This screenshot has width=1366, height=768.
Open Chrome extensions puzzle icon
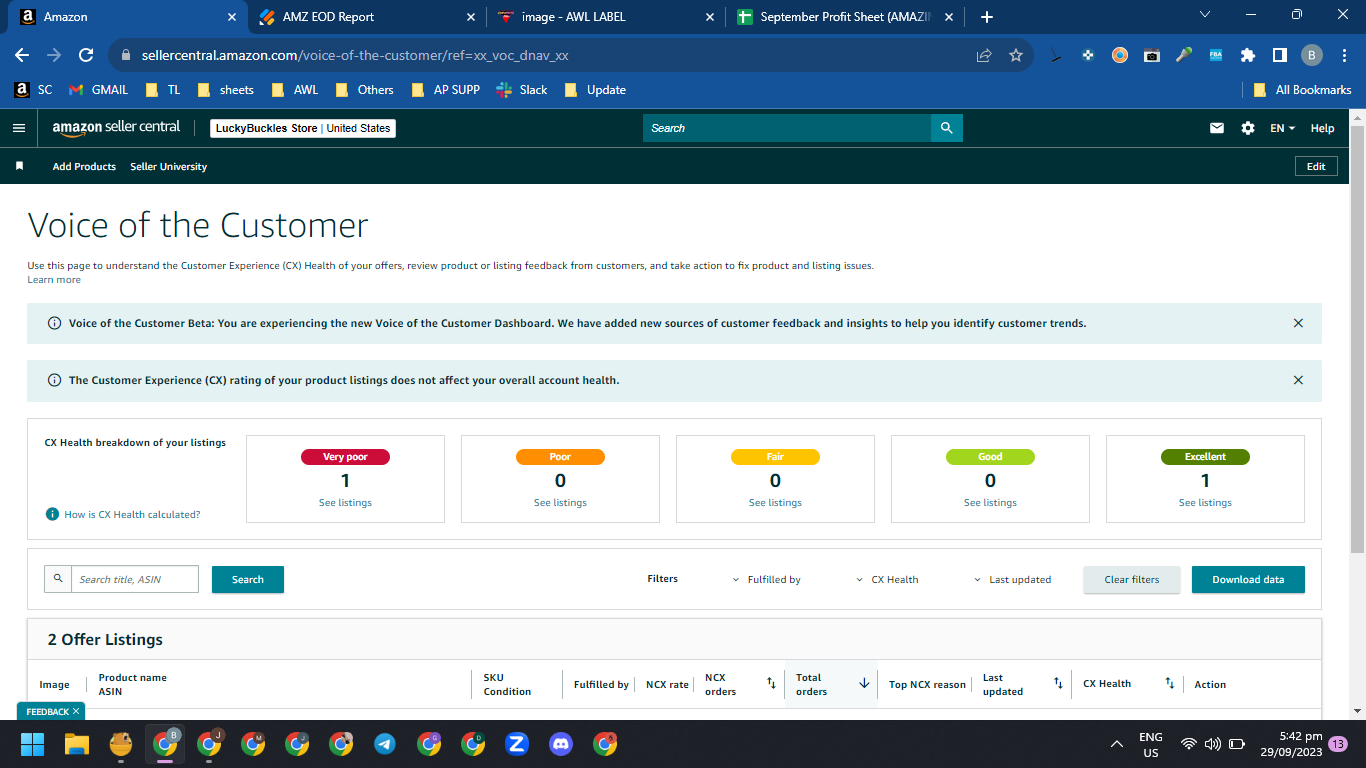[1247, 56]
